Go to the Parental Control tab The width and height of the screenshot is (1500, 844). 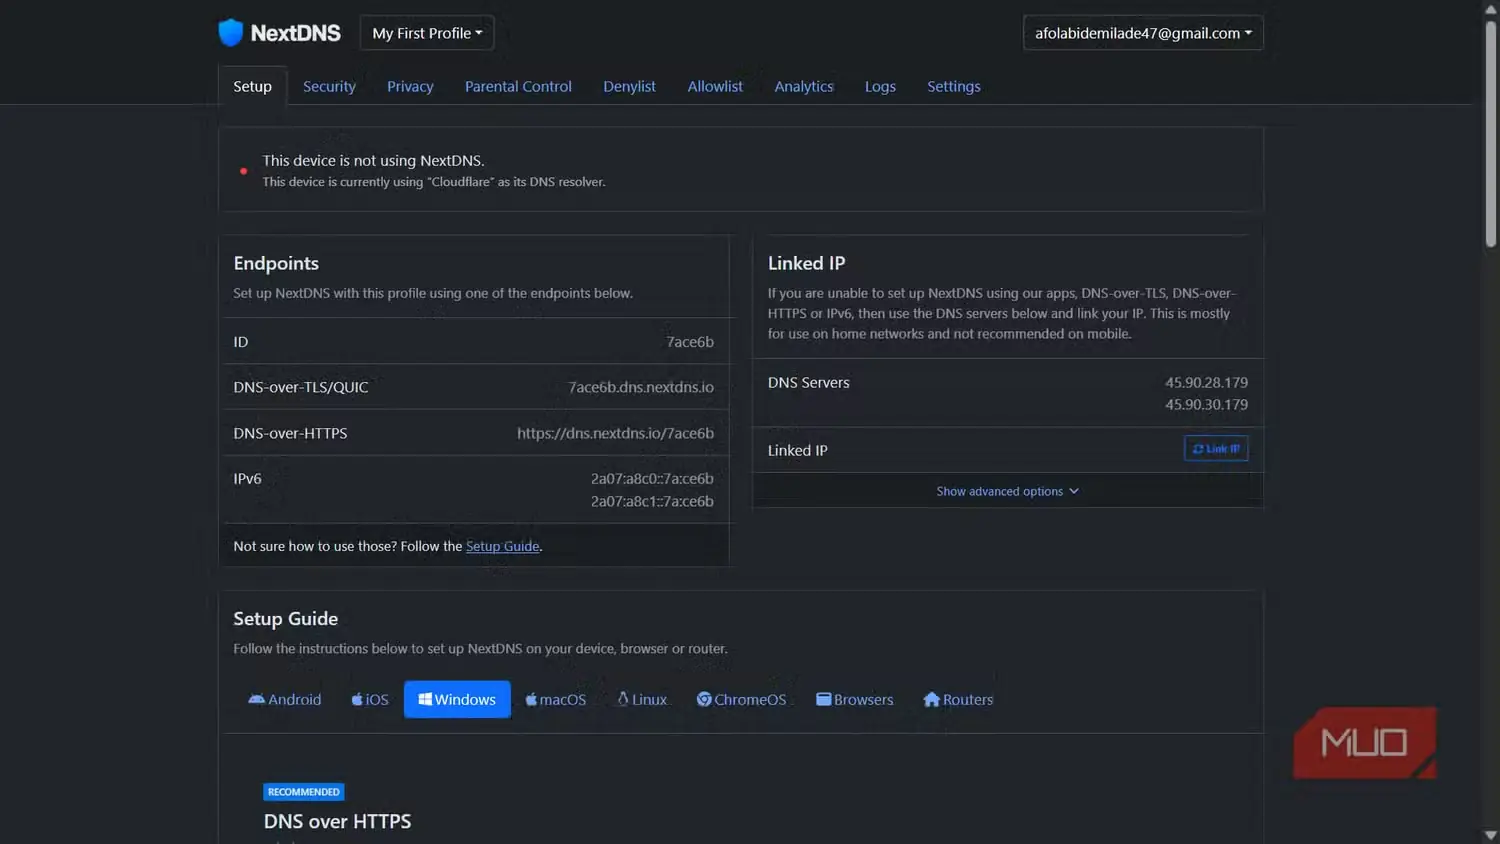click(x=518, y=86)
